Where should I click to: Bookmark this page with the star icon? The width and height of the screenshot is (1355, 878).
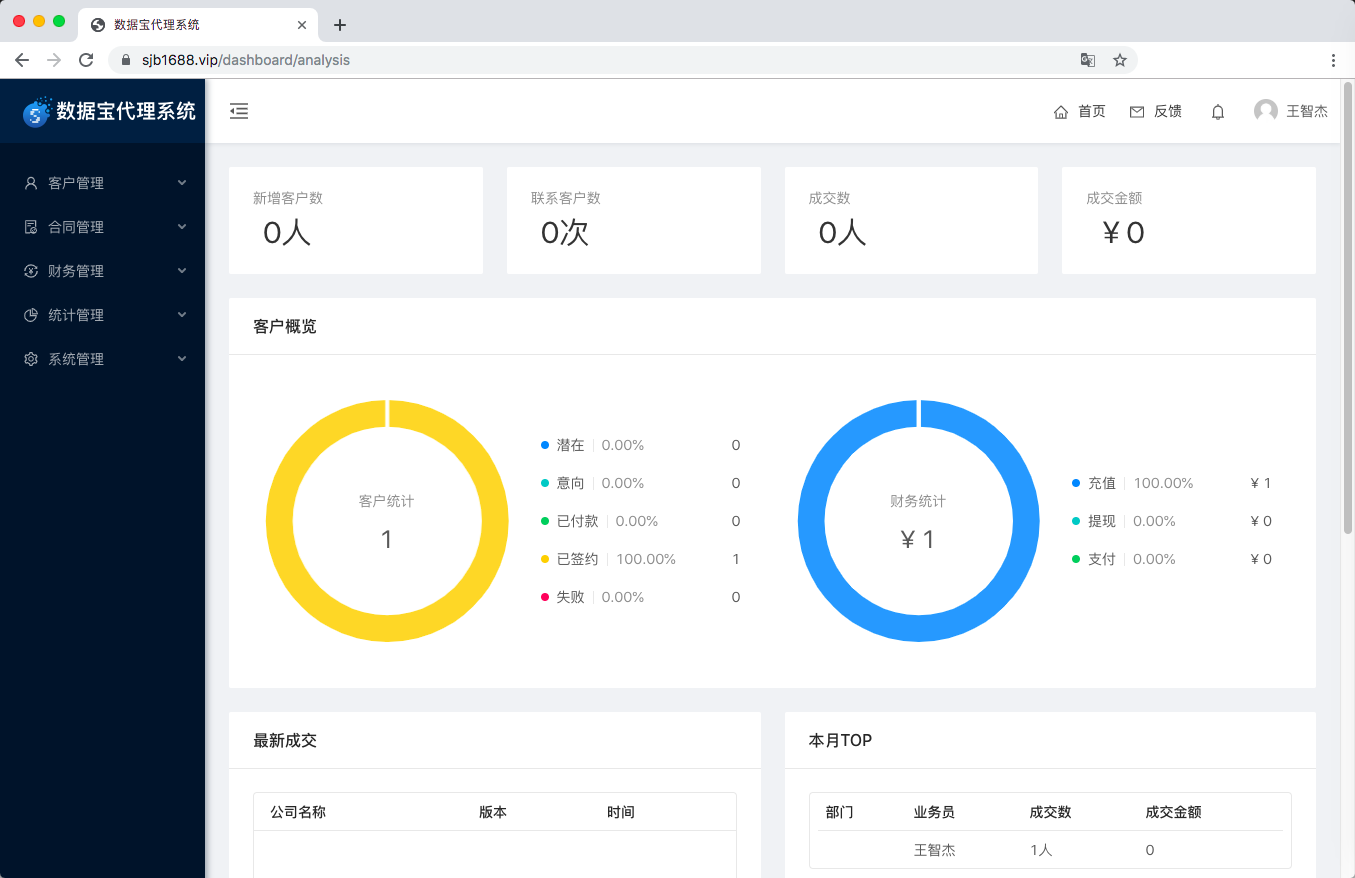point(1120,60)
